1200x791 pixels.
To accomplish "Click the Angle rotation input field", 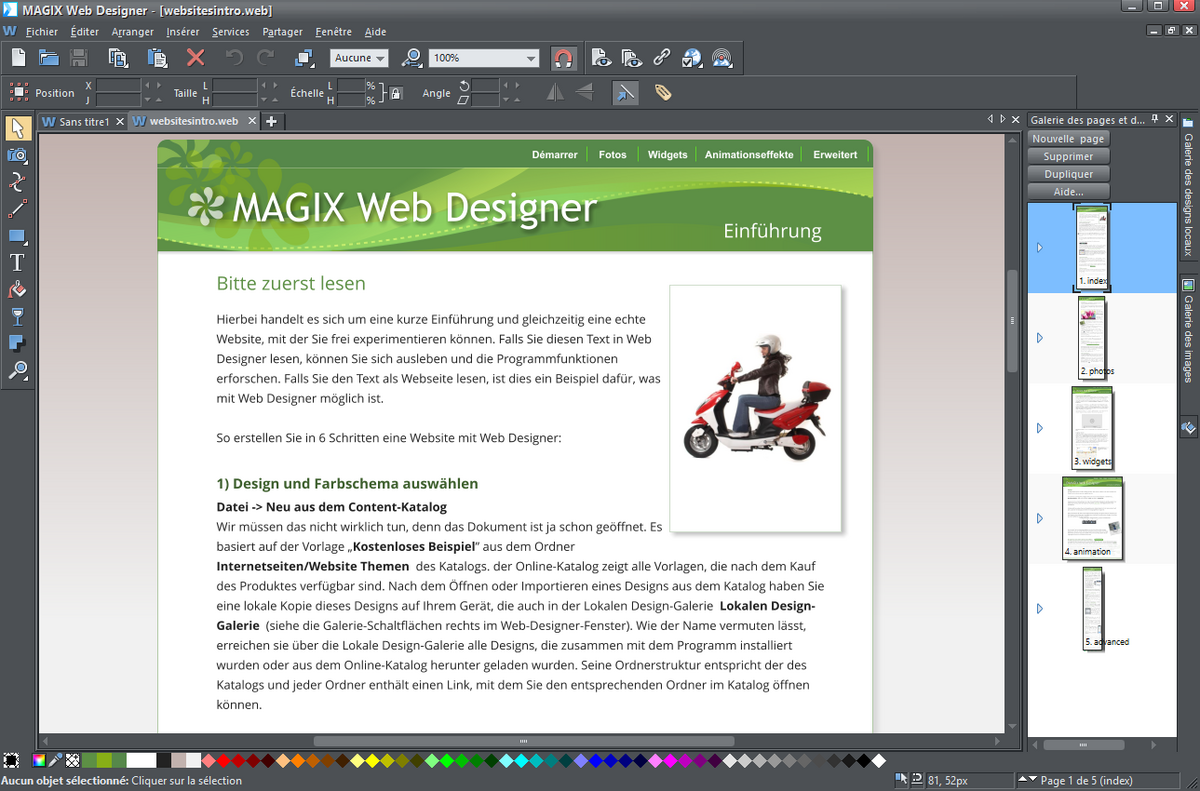I will [486, 86].
